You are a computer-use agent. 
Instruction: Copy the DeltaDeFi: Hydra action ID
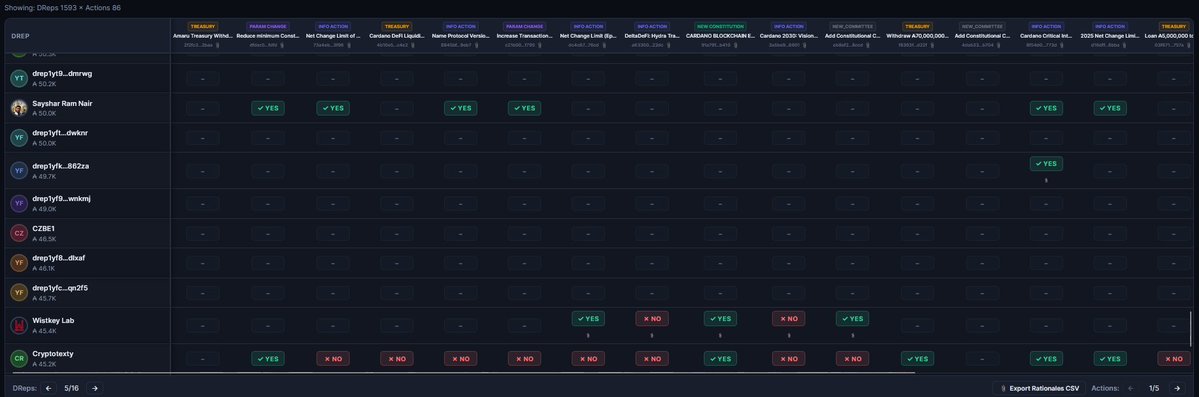point(668,45)
